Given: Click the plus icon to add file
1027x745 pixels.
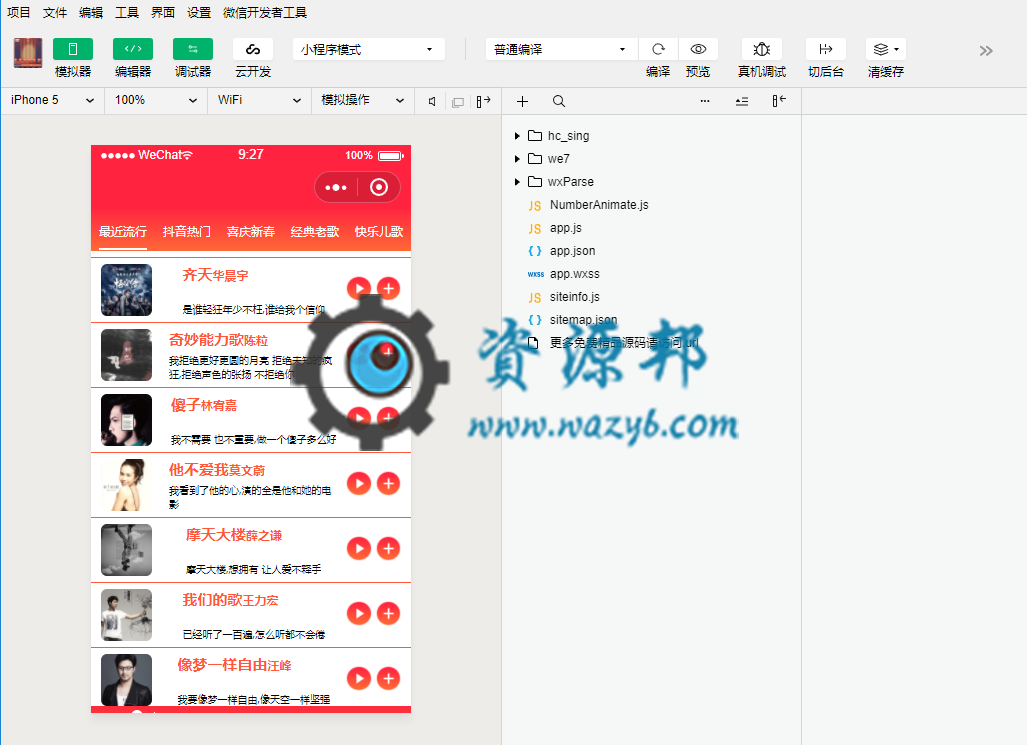Looking at the screenshot, I should pyautogui.click(x=522, y=102).
